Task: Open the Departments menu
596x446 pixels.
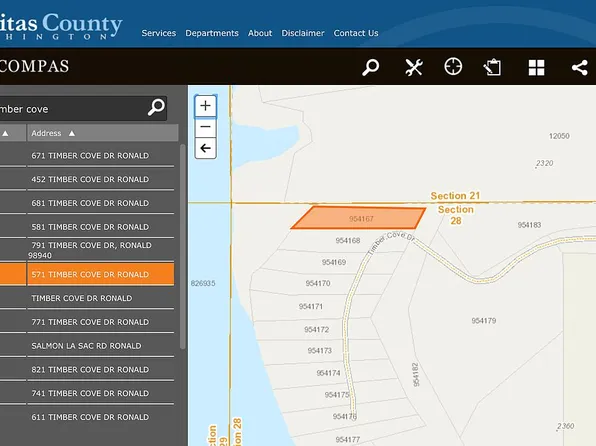Action: (x=212, y=33)
